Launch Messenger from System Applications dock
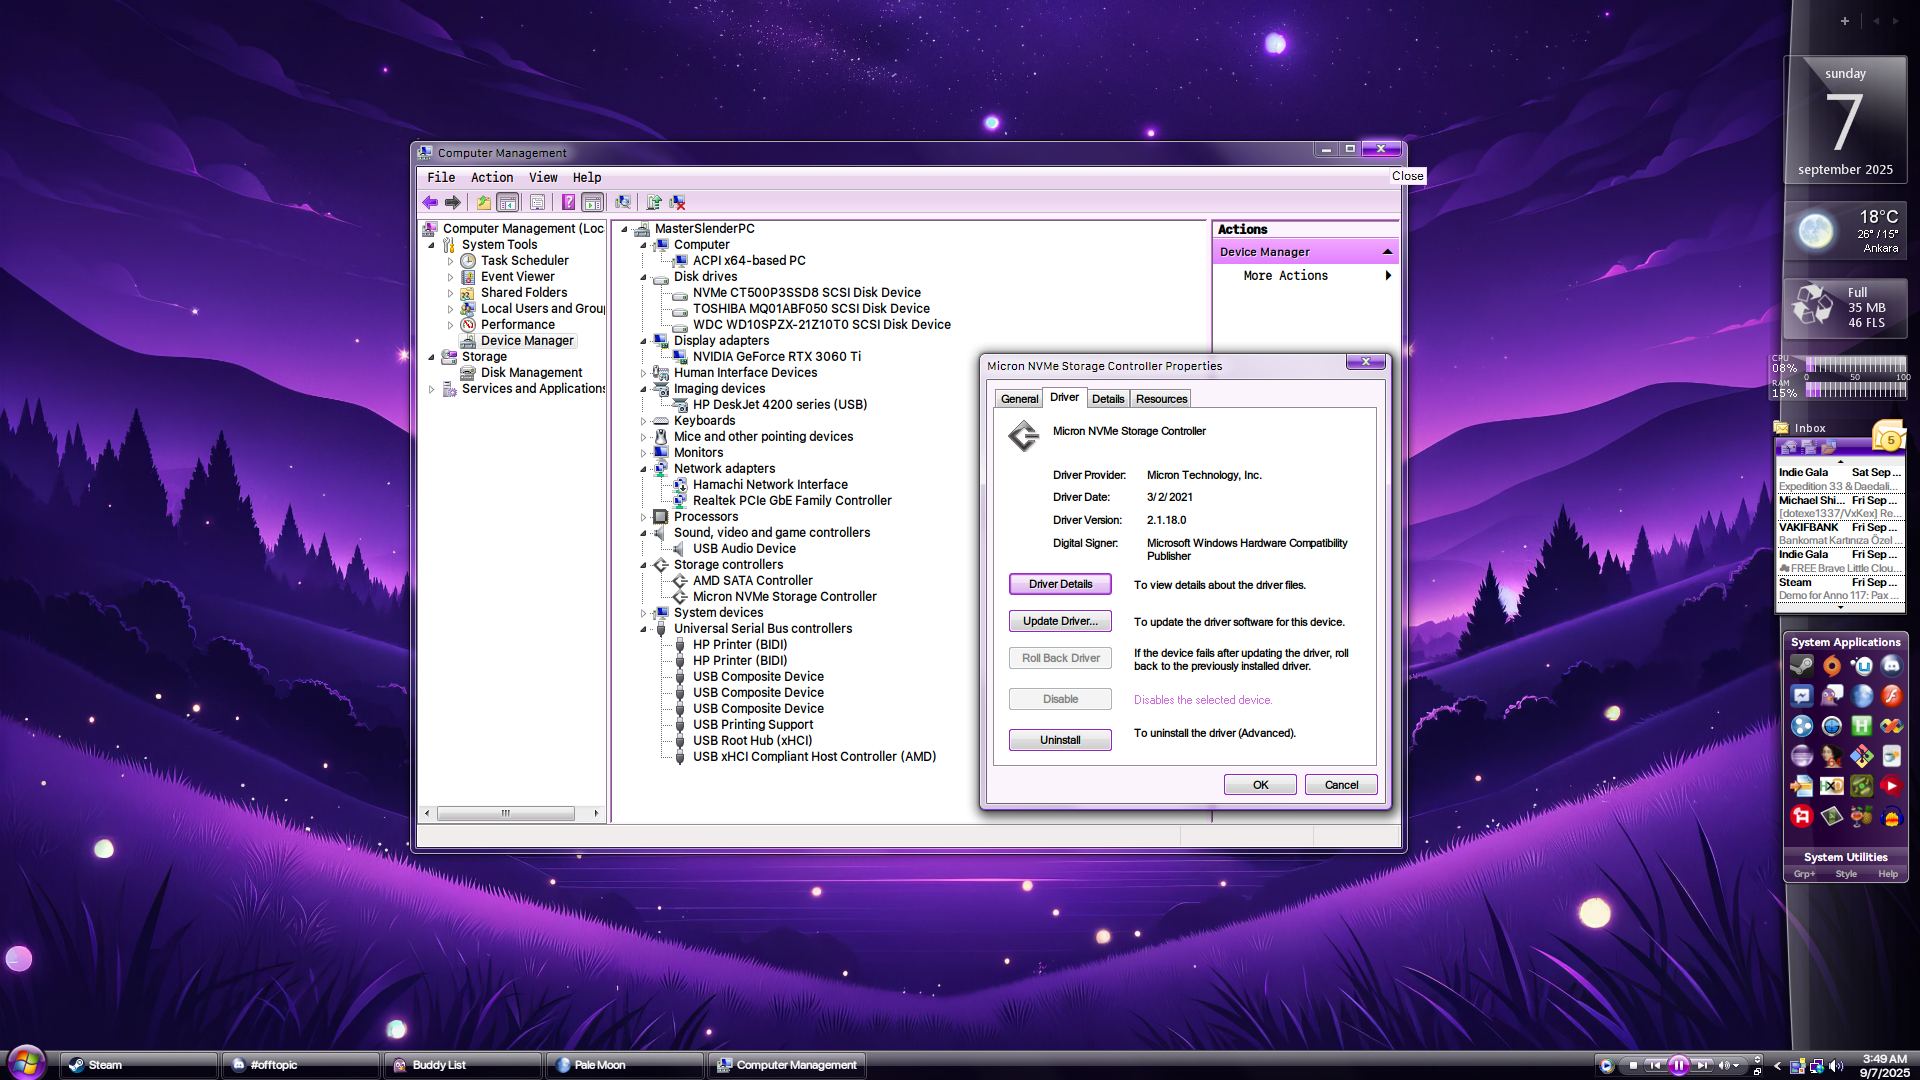Screen dimensions: 1920x1080 pos(1801,696)
